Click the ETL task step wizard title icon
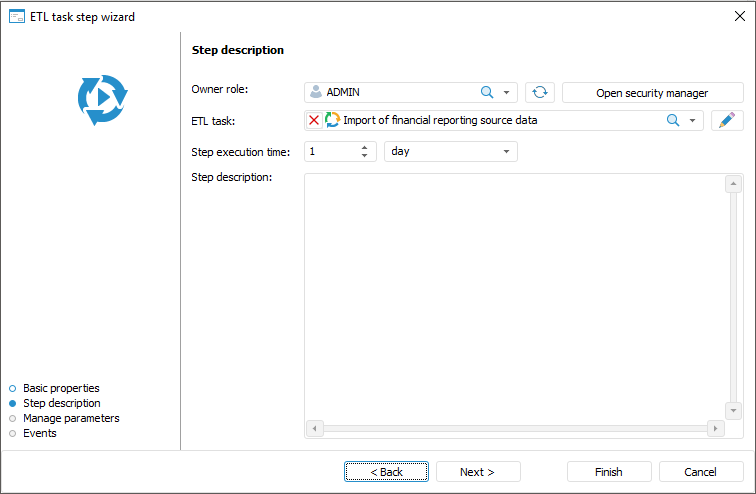The width and height of the screenshot is (756, 494). 16,16
